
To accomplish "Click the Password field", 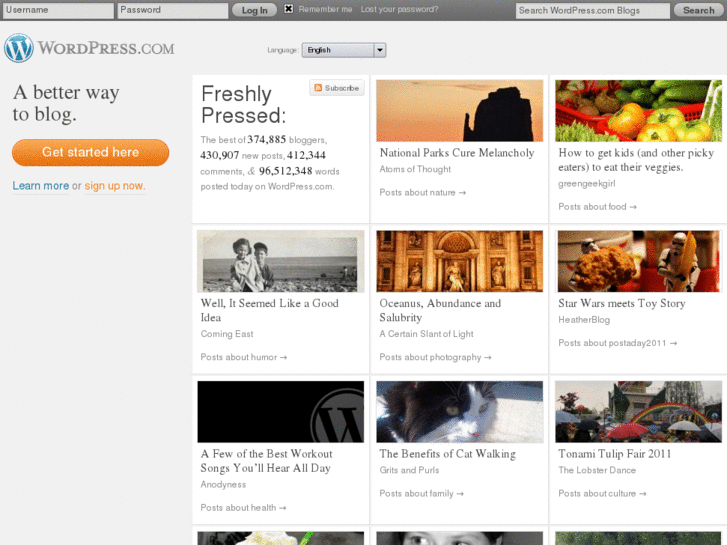I will pos(172,10).
